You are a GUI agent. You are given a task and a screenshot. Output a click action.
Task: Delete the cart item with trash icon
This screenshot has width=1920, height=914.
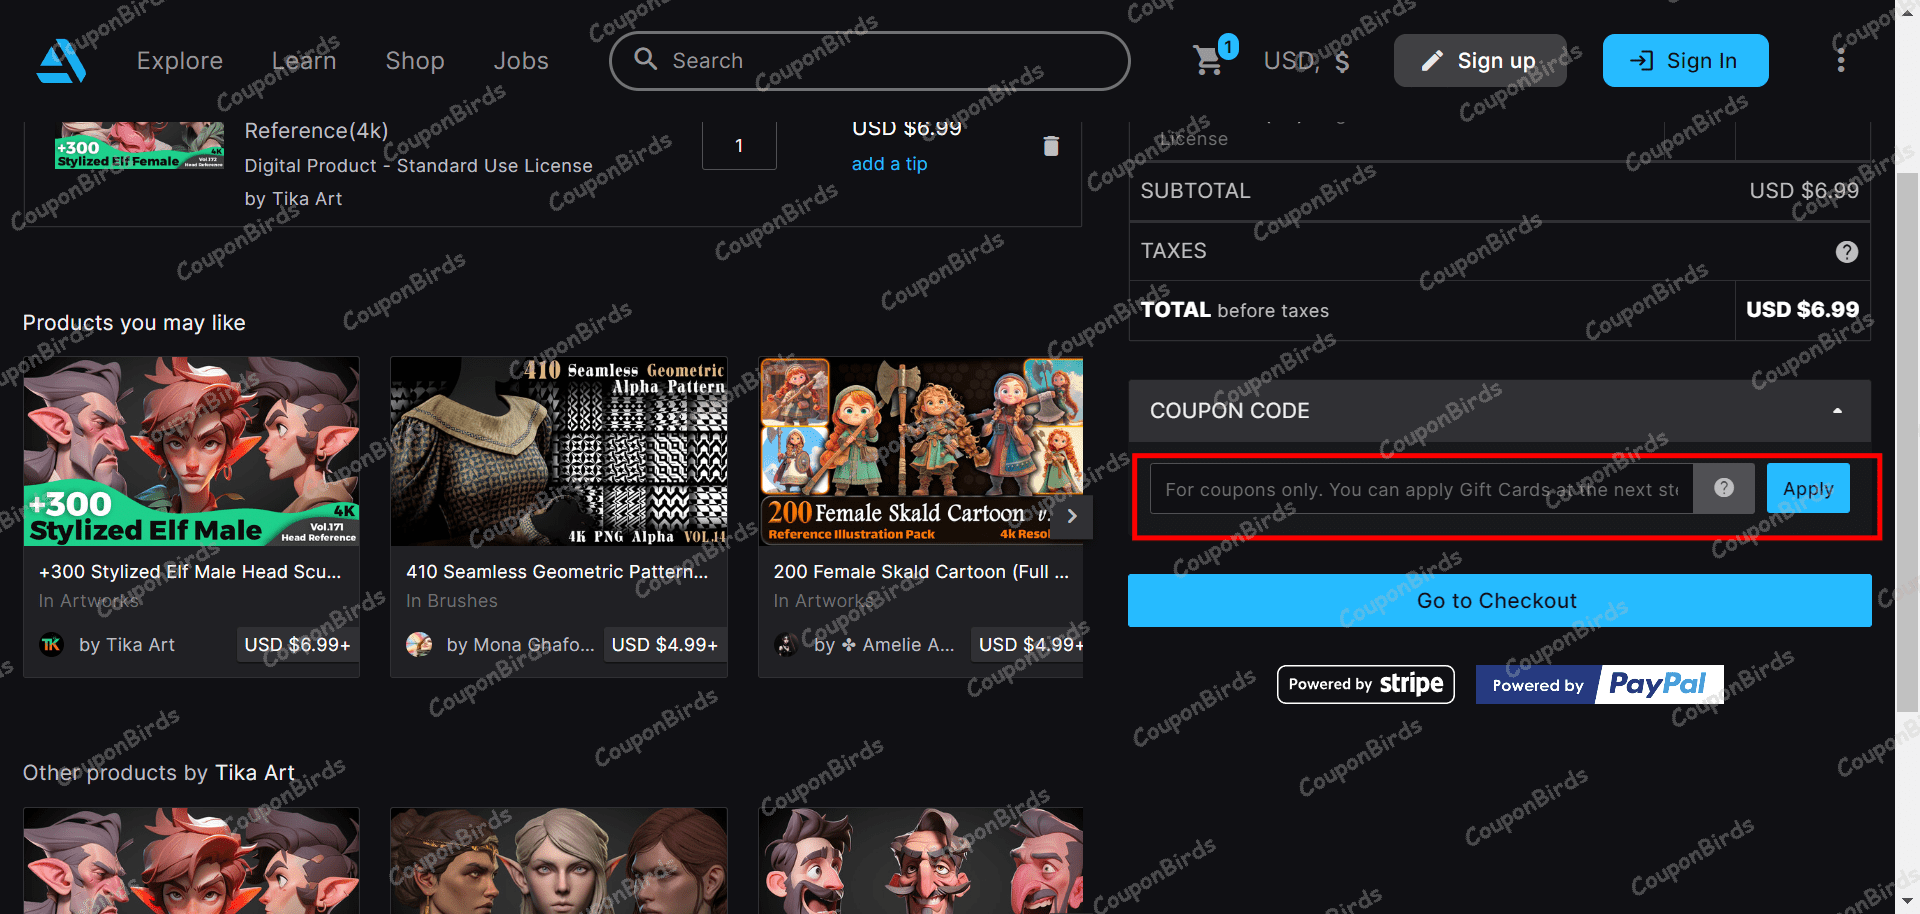1051,146
